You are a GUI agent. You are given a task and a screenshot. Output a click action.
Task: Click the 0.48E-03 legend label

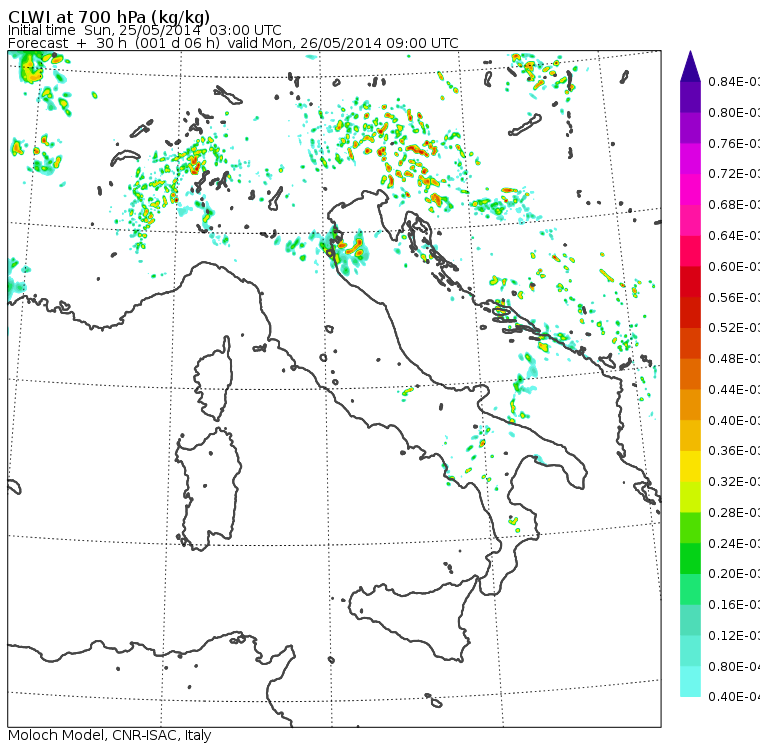[734, 359]
